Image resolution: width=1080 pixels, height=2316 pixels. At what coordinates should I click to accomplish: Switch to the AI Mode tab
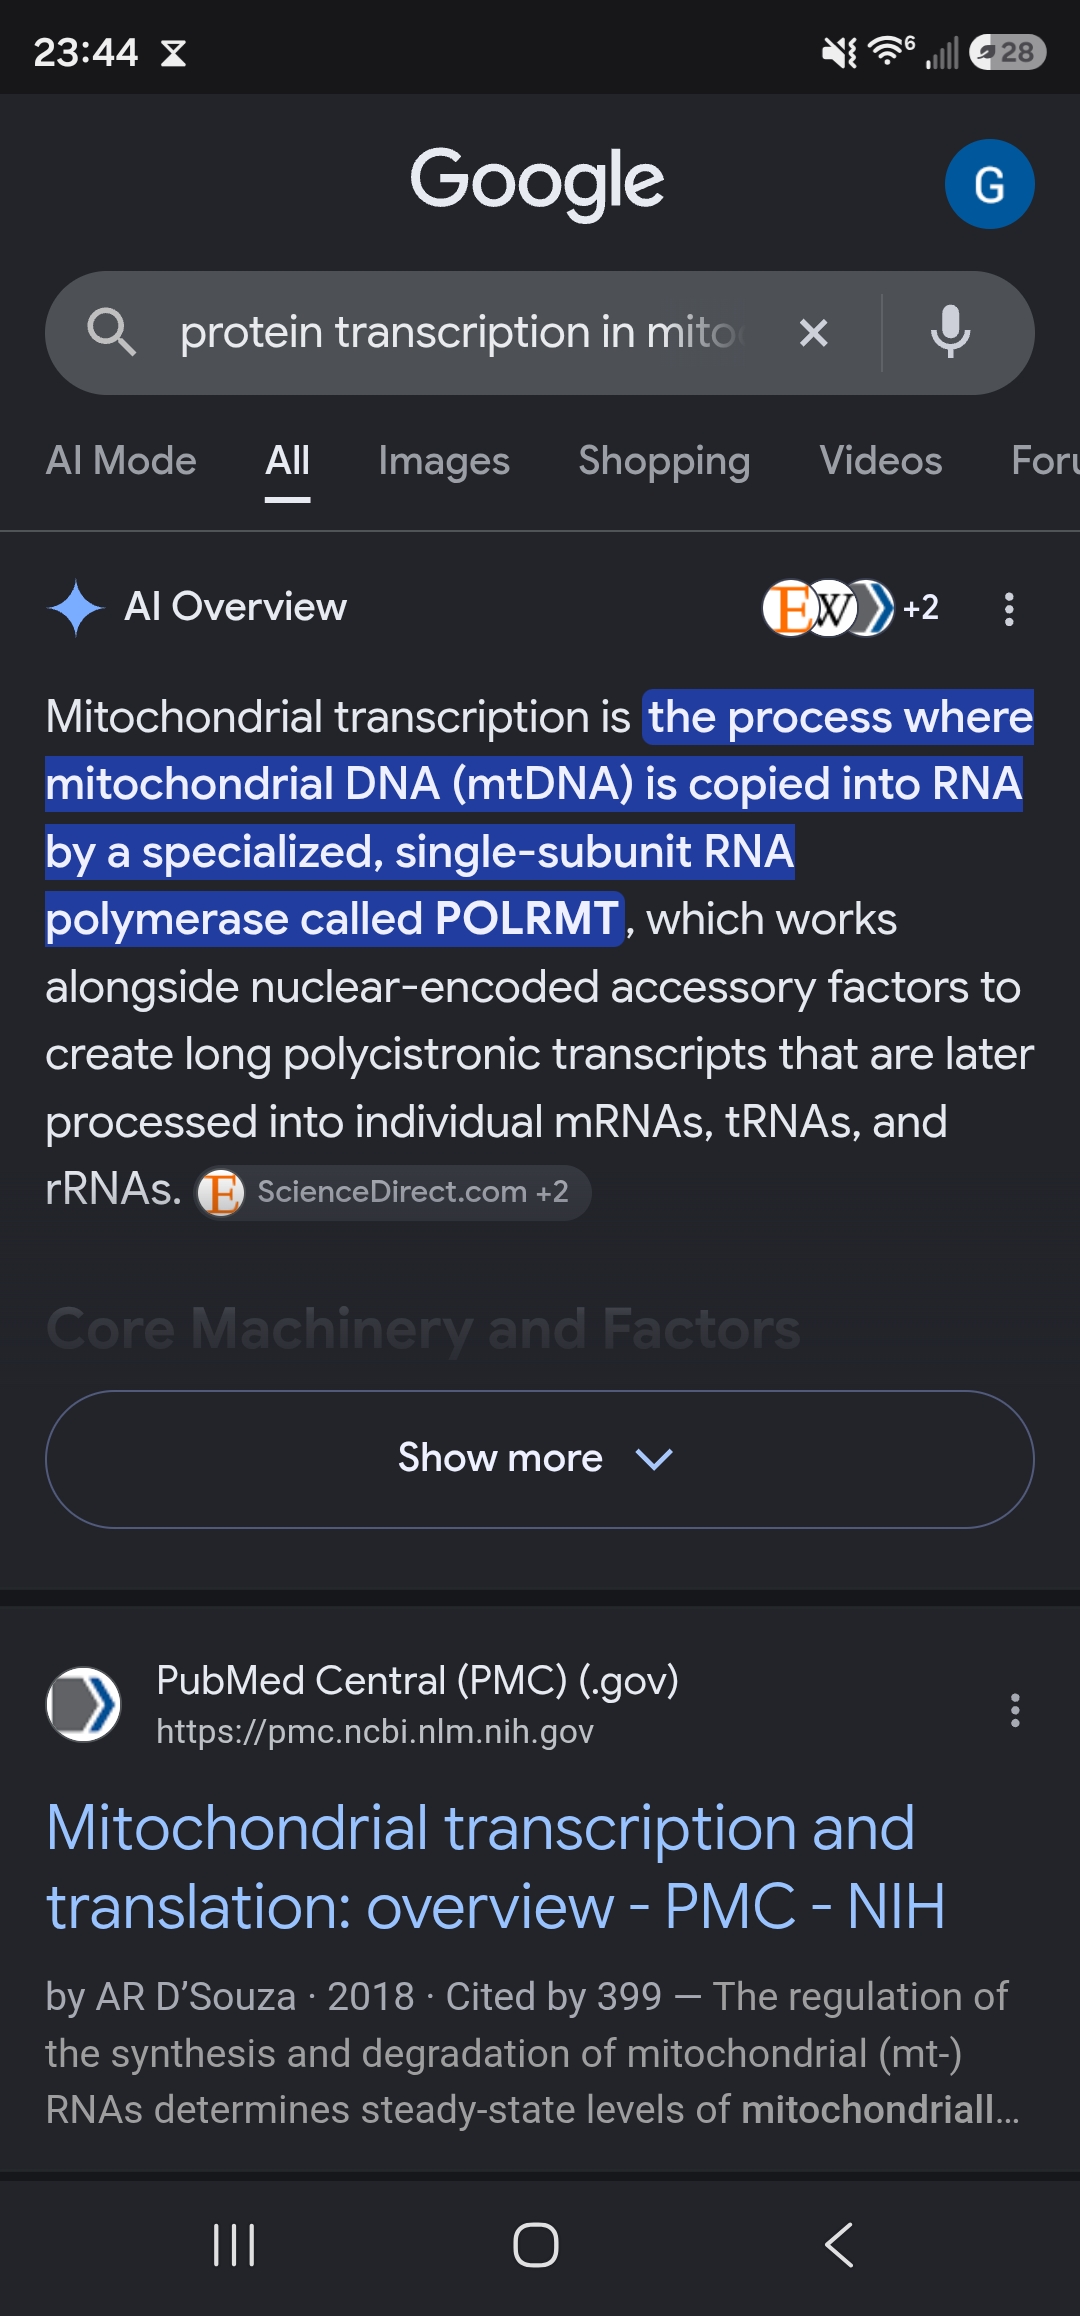coord(121,461)
